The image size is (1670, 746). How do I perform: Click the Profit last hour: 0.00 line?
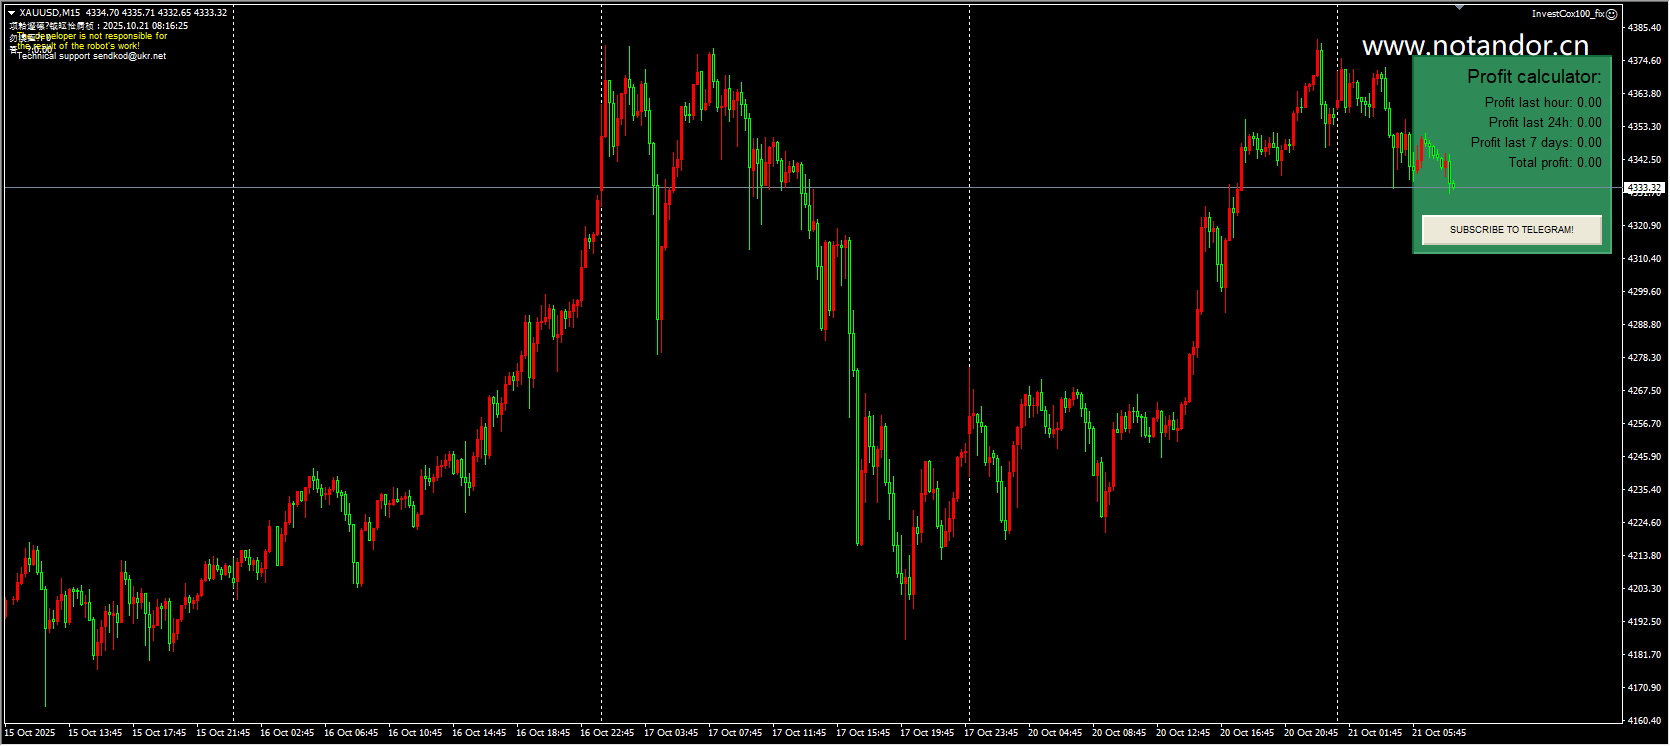pos(1543,103)
